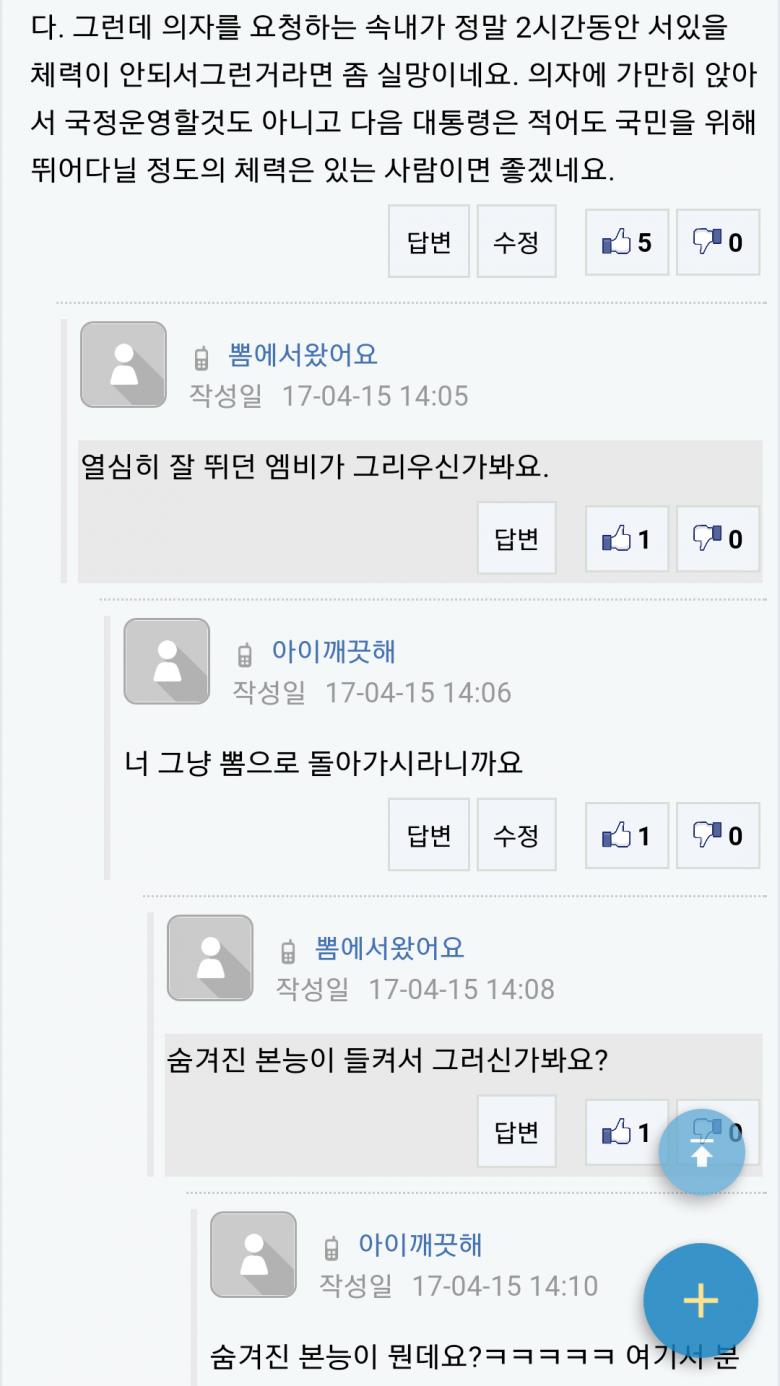The image size is (780, 1386).
Task: Tap the avatar of the 14:05 commenter
Action: [123, 364]
